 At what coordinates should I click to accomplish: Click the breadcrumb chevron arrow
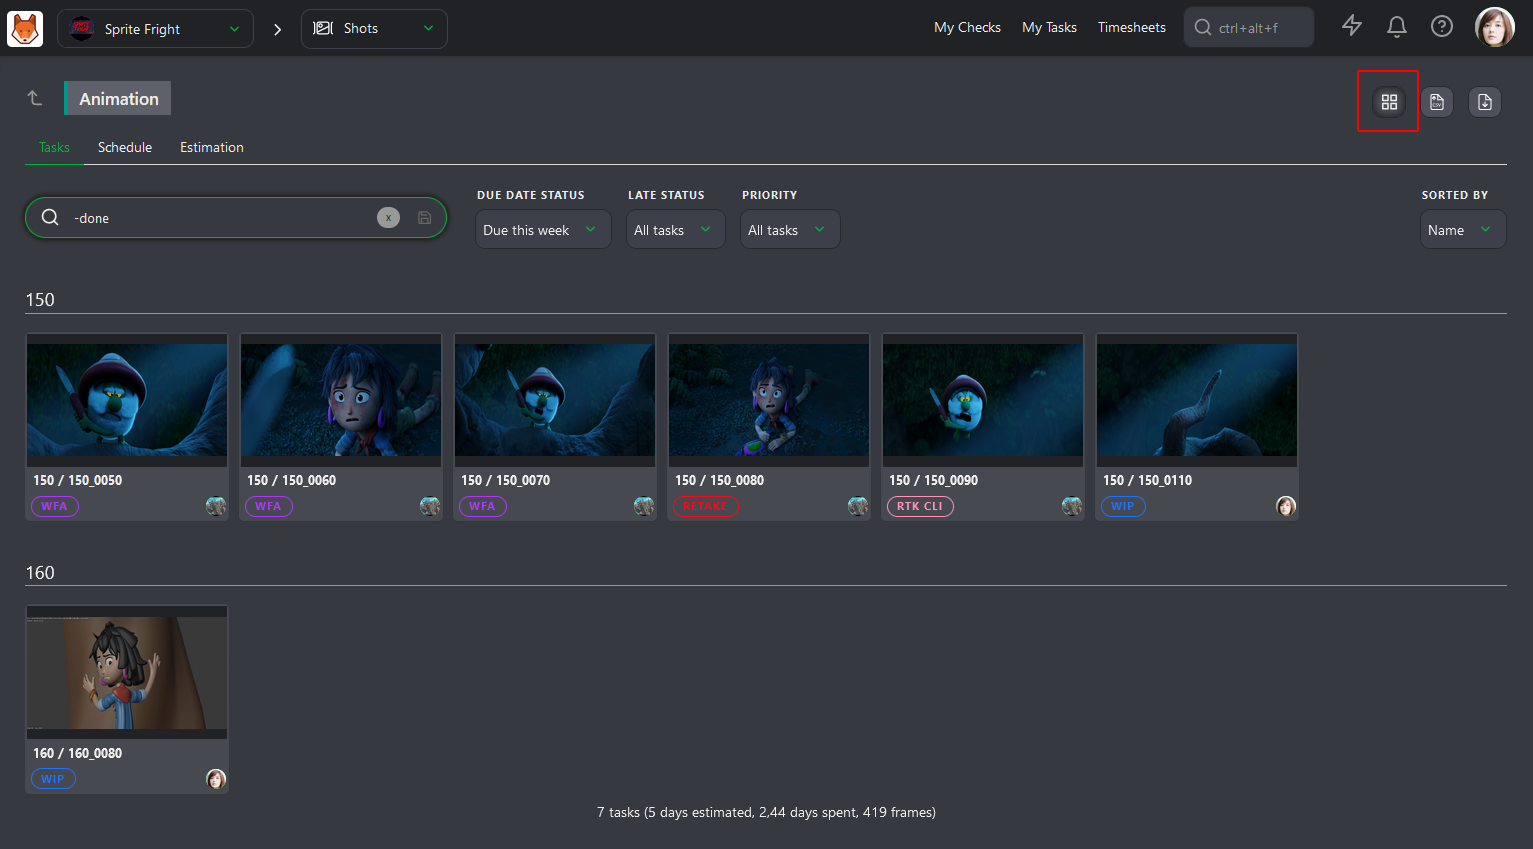(x=277, y=29)
